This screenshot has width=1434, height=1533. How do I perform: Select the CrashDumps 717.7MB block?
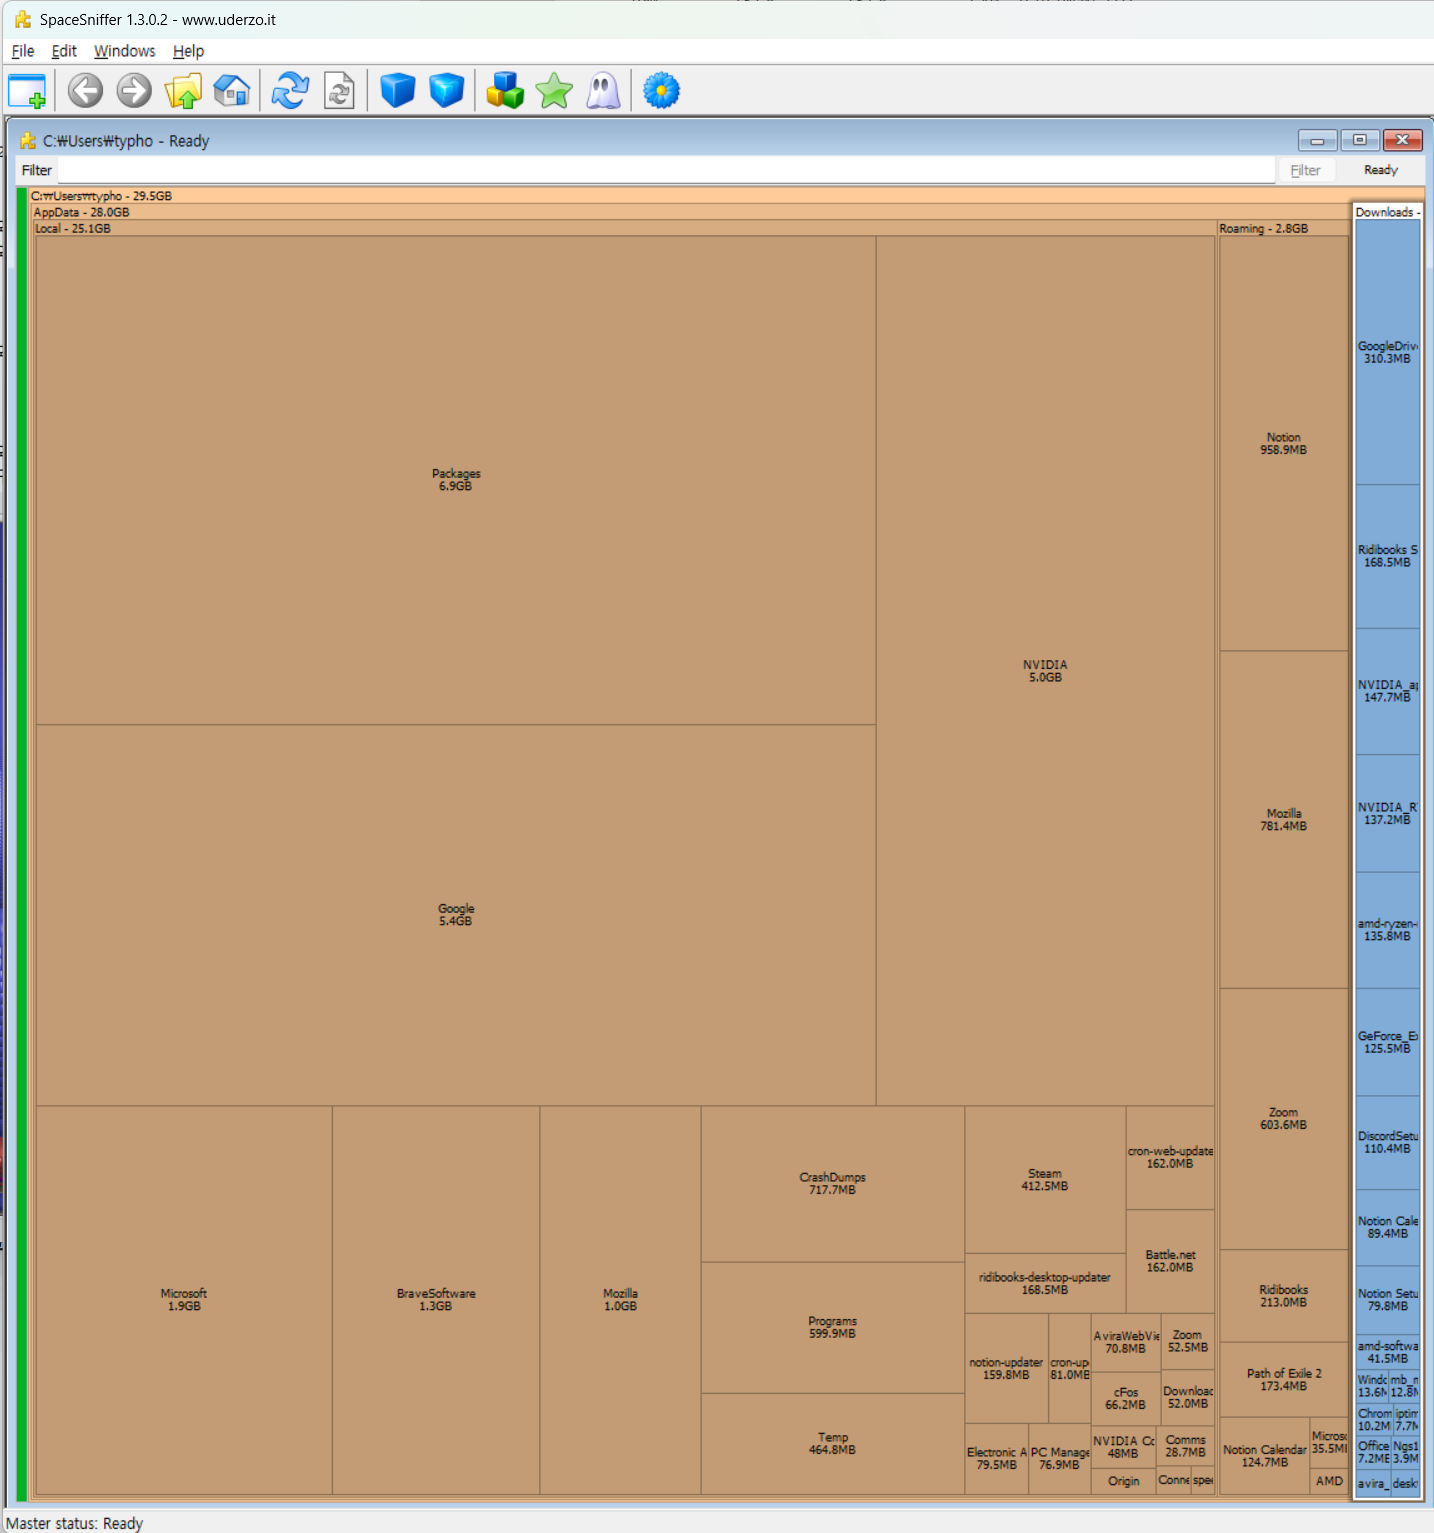[x=833, y=1184]
